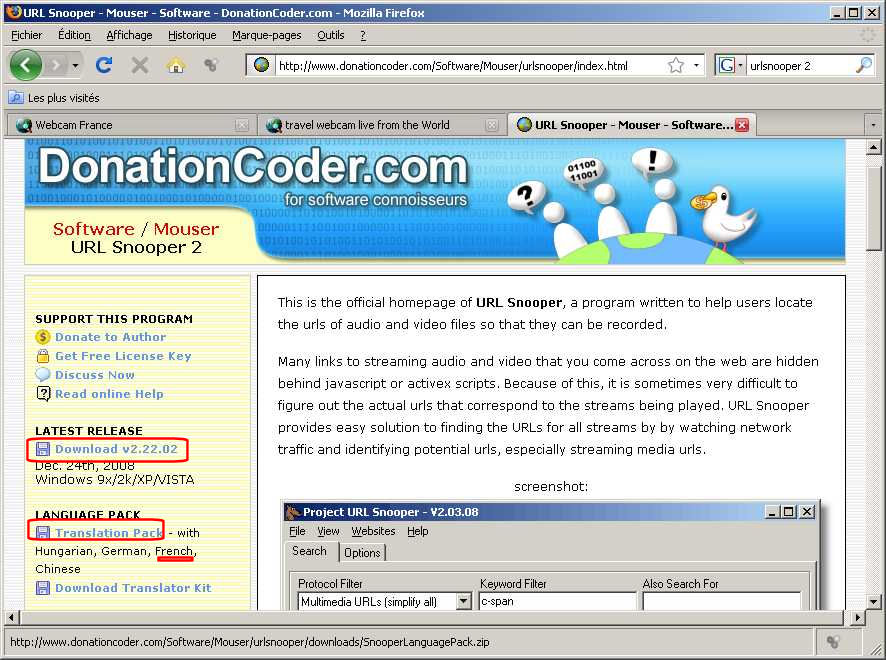Close the URL Snooper tab with red X

coord(742,125)
